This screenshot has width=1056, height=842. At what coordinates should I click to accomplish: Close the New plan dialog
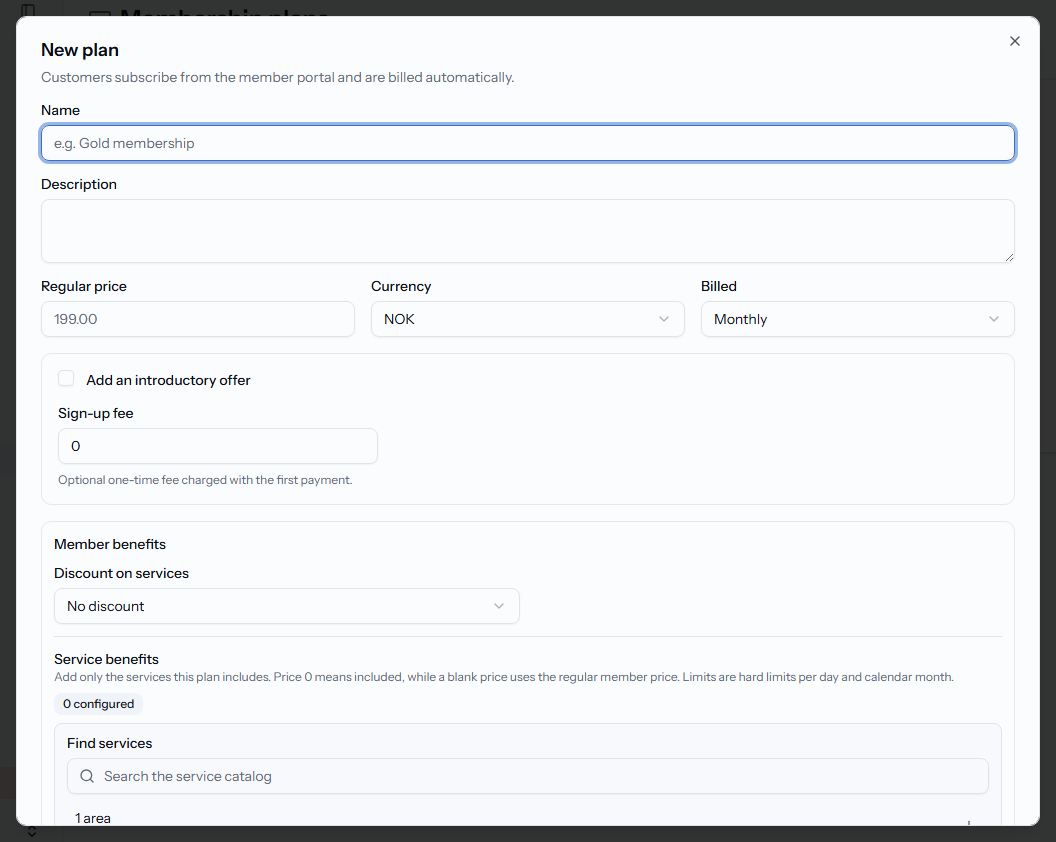tap(1014, 41)
